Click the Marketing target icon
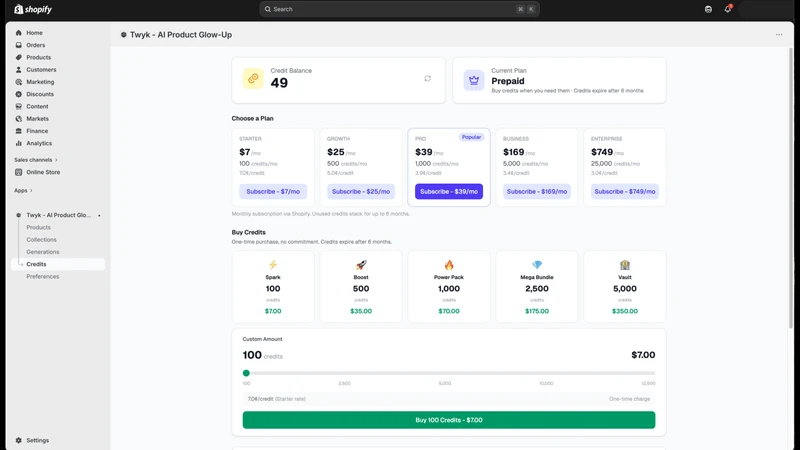This screenshot has width=800, height=450. tap(19, 82)
